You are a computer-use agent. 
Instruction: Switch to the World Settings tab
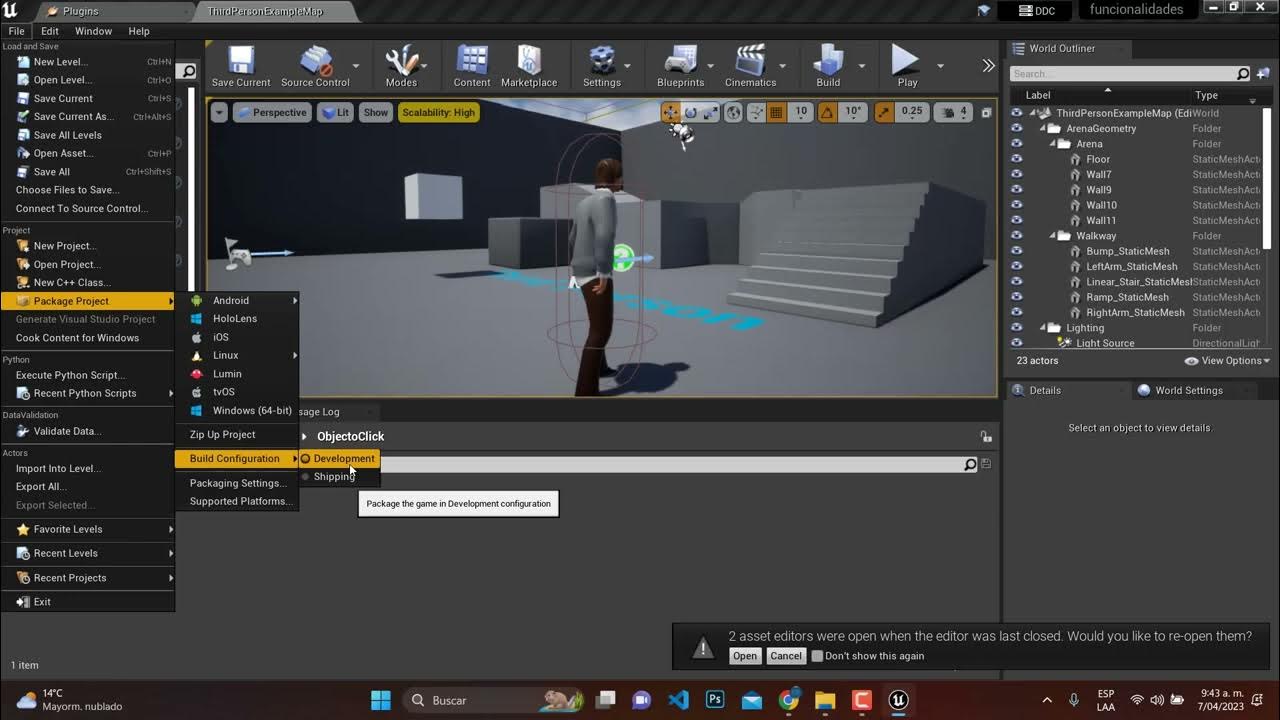tap(1188, 390)
